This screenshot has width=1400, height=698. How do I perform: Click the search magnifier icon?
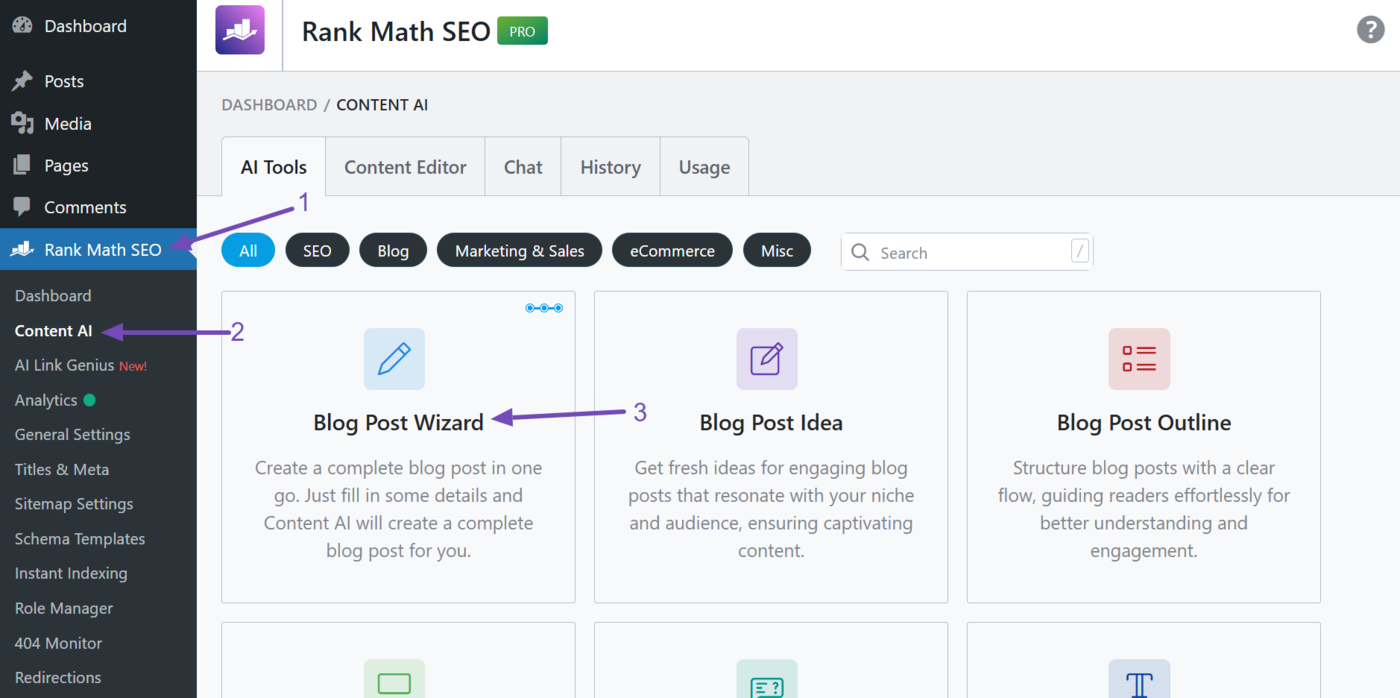click(x=860, y=252)
